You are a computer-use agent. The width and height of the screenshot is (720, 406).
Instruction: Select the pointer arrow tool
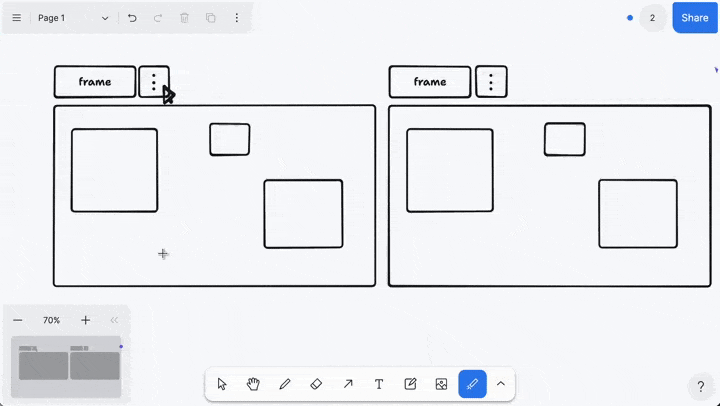tap(222, 384)
